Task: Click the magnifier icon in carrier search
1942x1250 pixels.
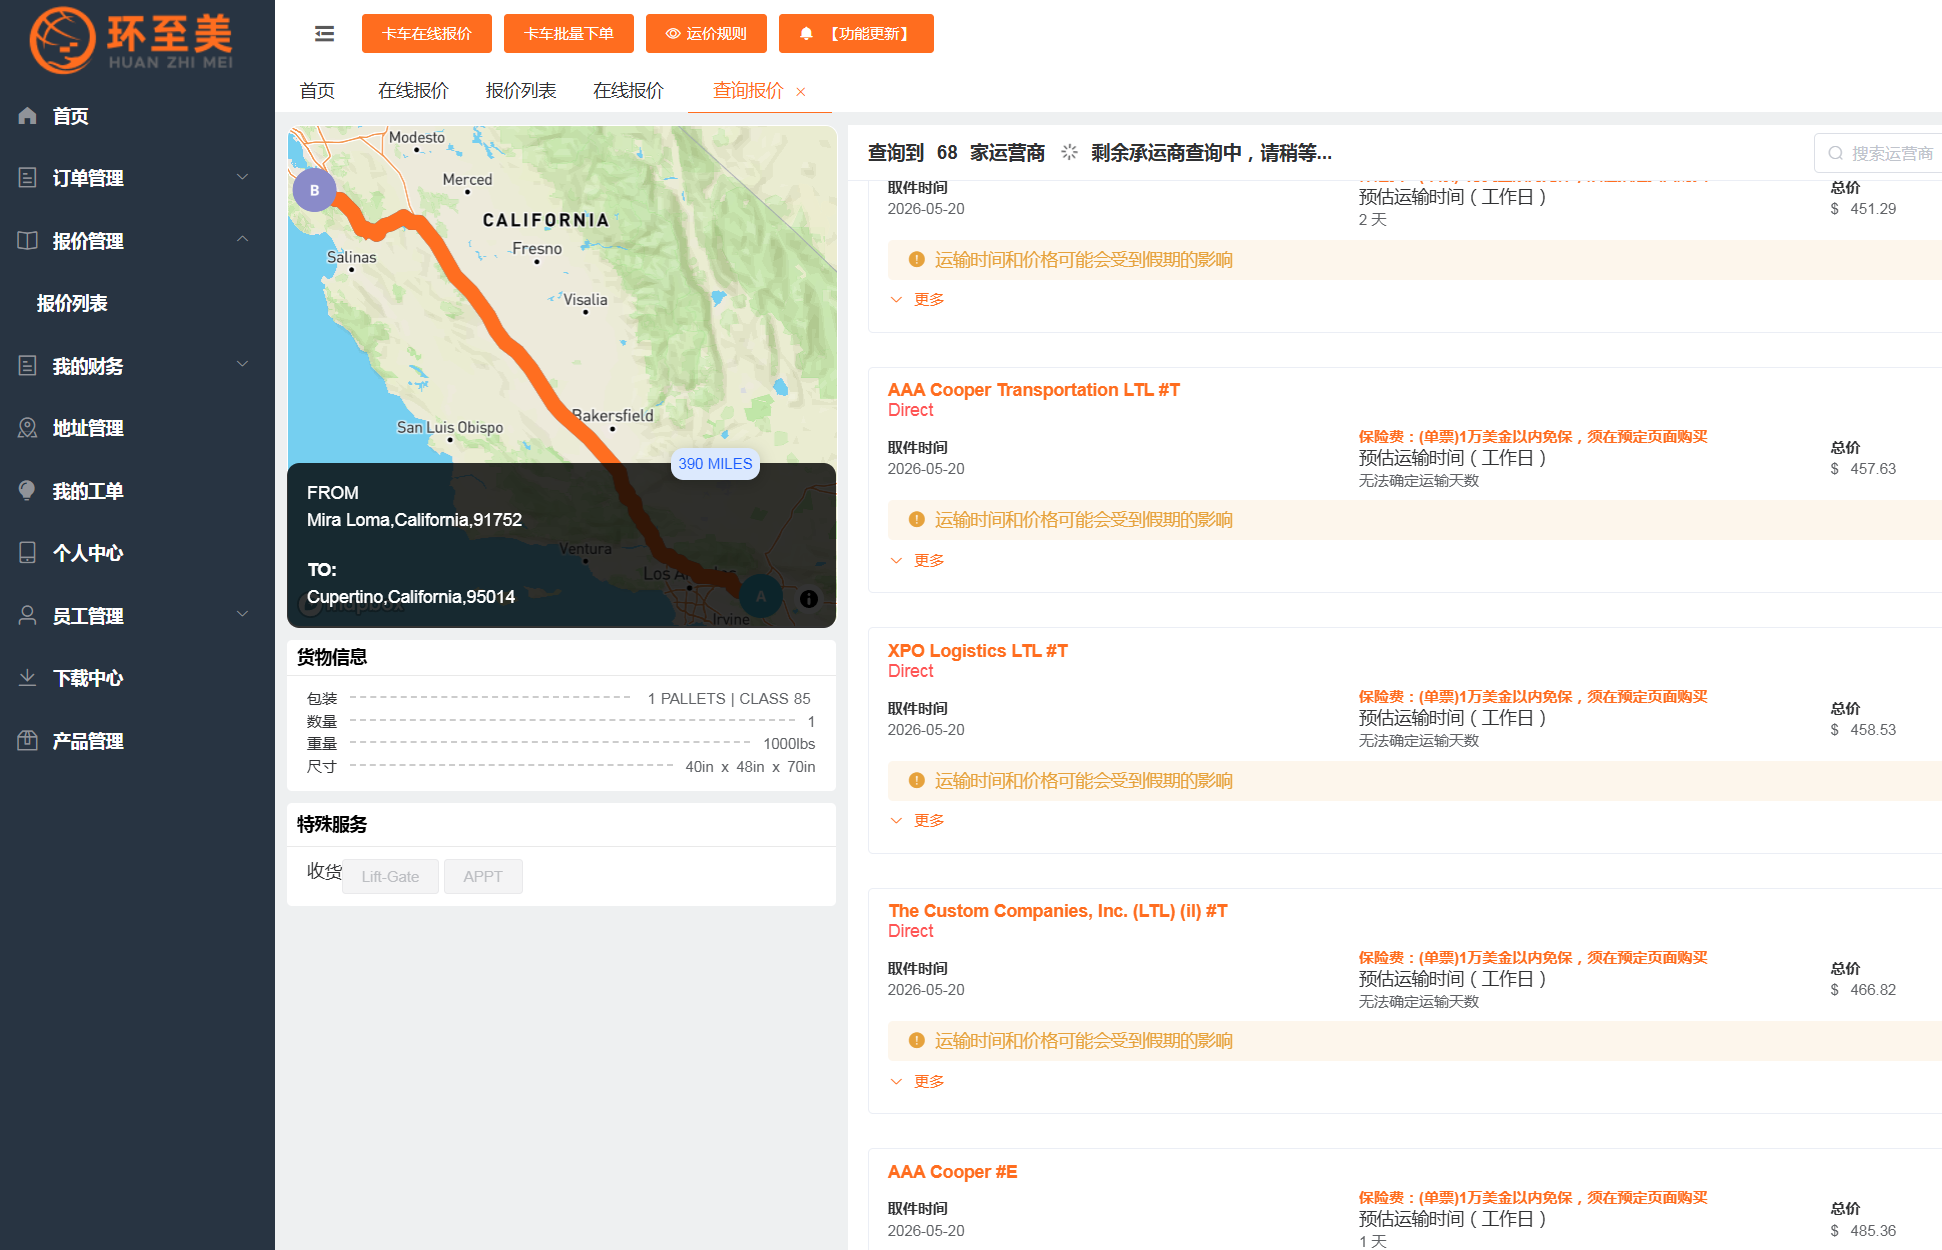Action: pos(1836,153)
